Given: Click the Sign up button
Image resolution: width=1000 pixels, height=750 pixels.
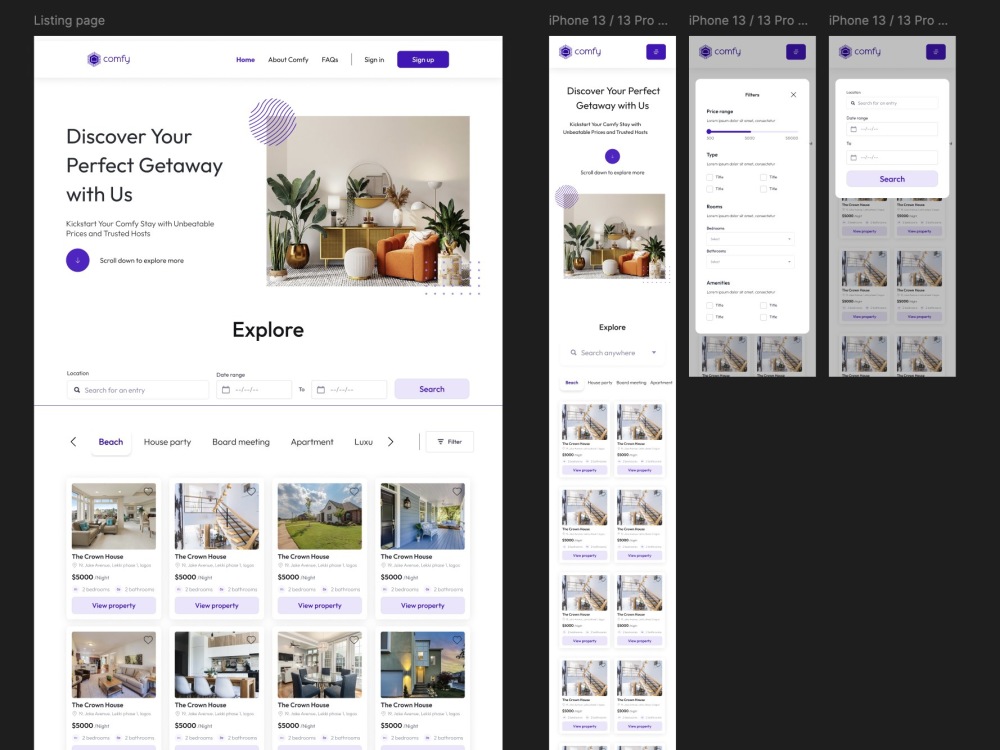Looking at the screenshot, I should (x=423, y=59).
